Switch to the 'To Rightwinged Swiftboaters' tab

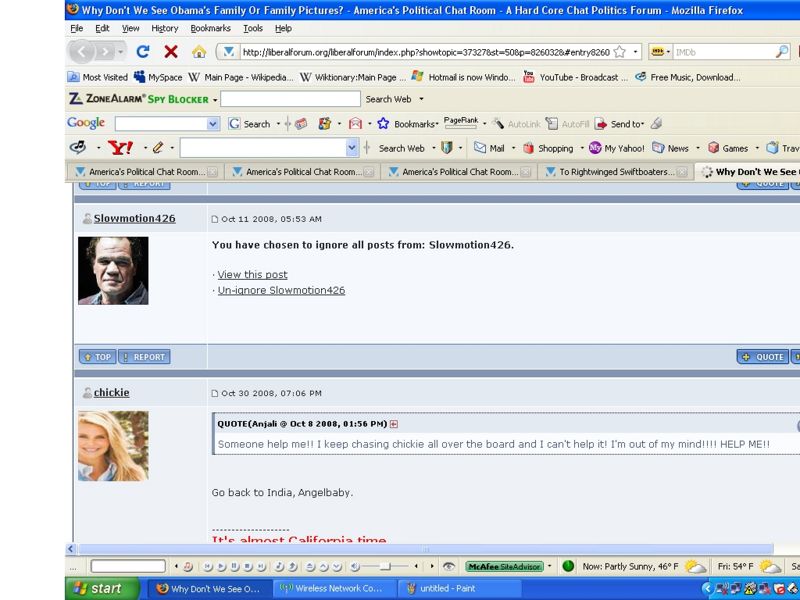[610, 172]
